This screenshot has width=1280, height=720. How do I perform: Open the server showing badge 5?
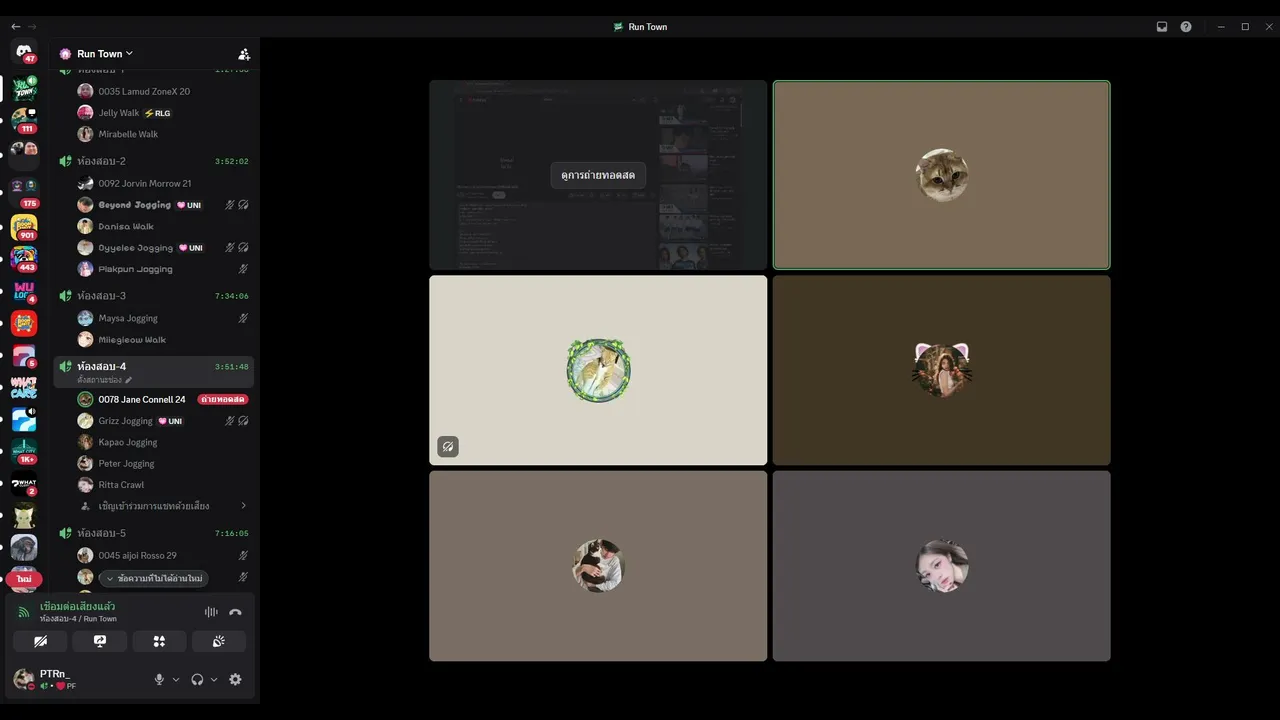click(24, 355)
